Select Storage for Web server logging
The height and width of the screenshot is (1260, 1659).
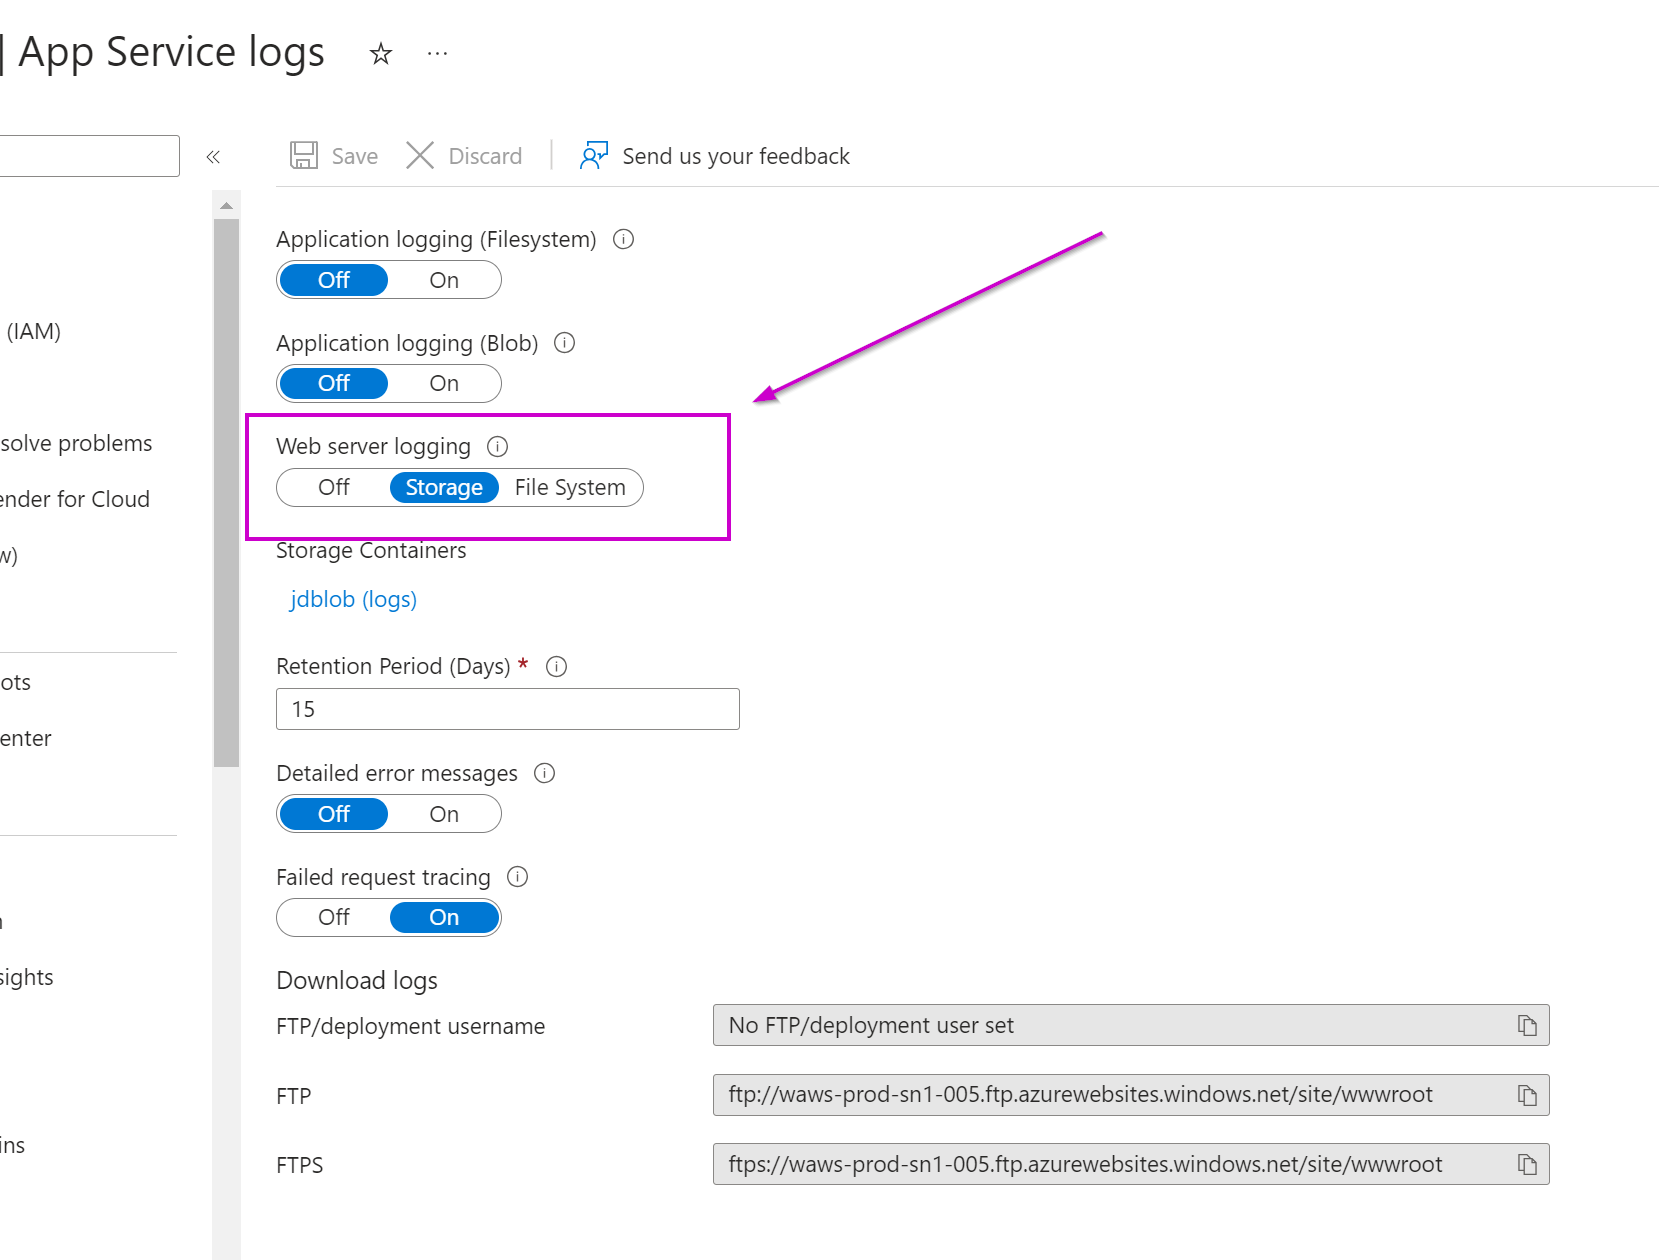click(444, 487)
